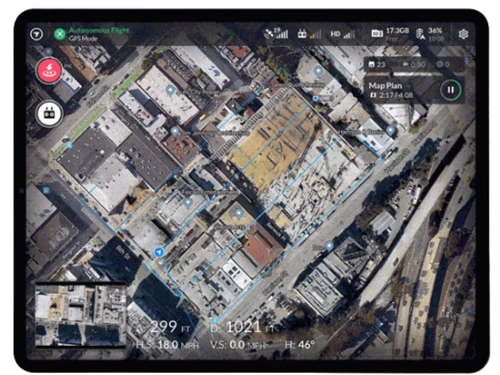Select the "17.3GB" free storage value

(x=397, y=31)
